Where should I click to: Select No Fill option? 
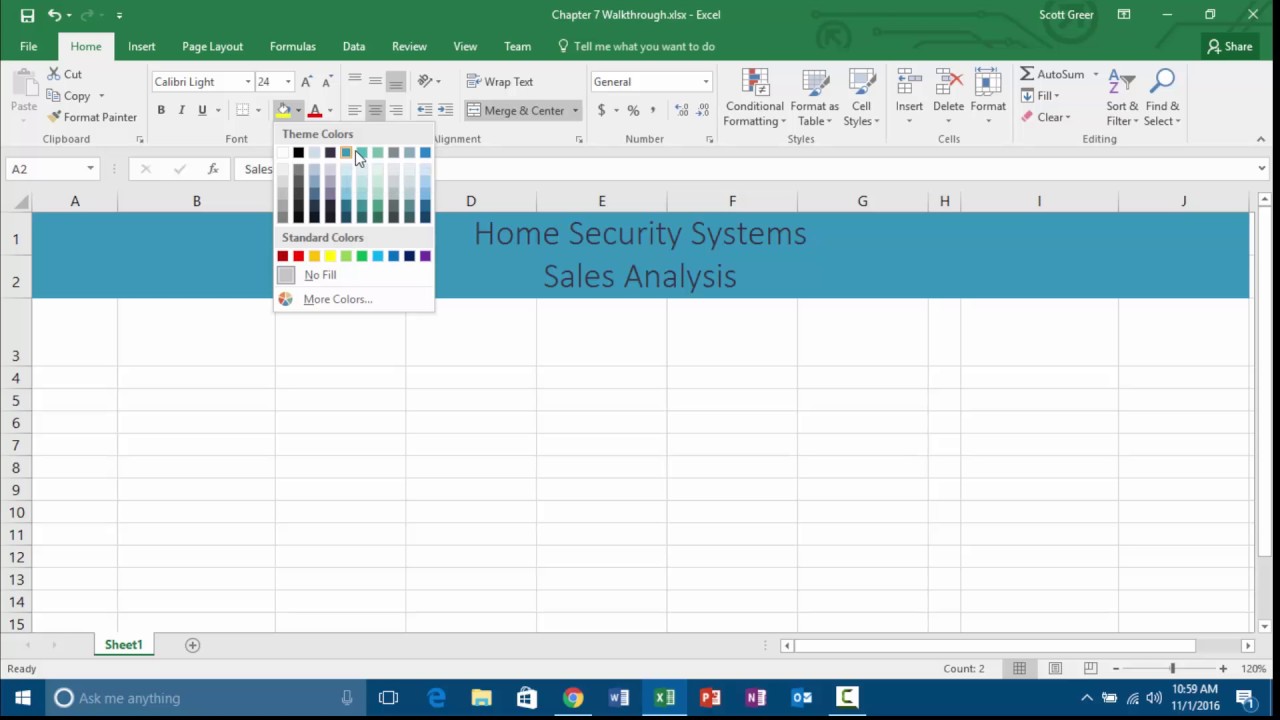tap(354, 275)
